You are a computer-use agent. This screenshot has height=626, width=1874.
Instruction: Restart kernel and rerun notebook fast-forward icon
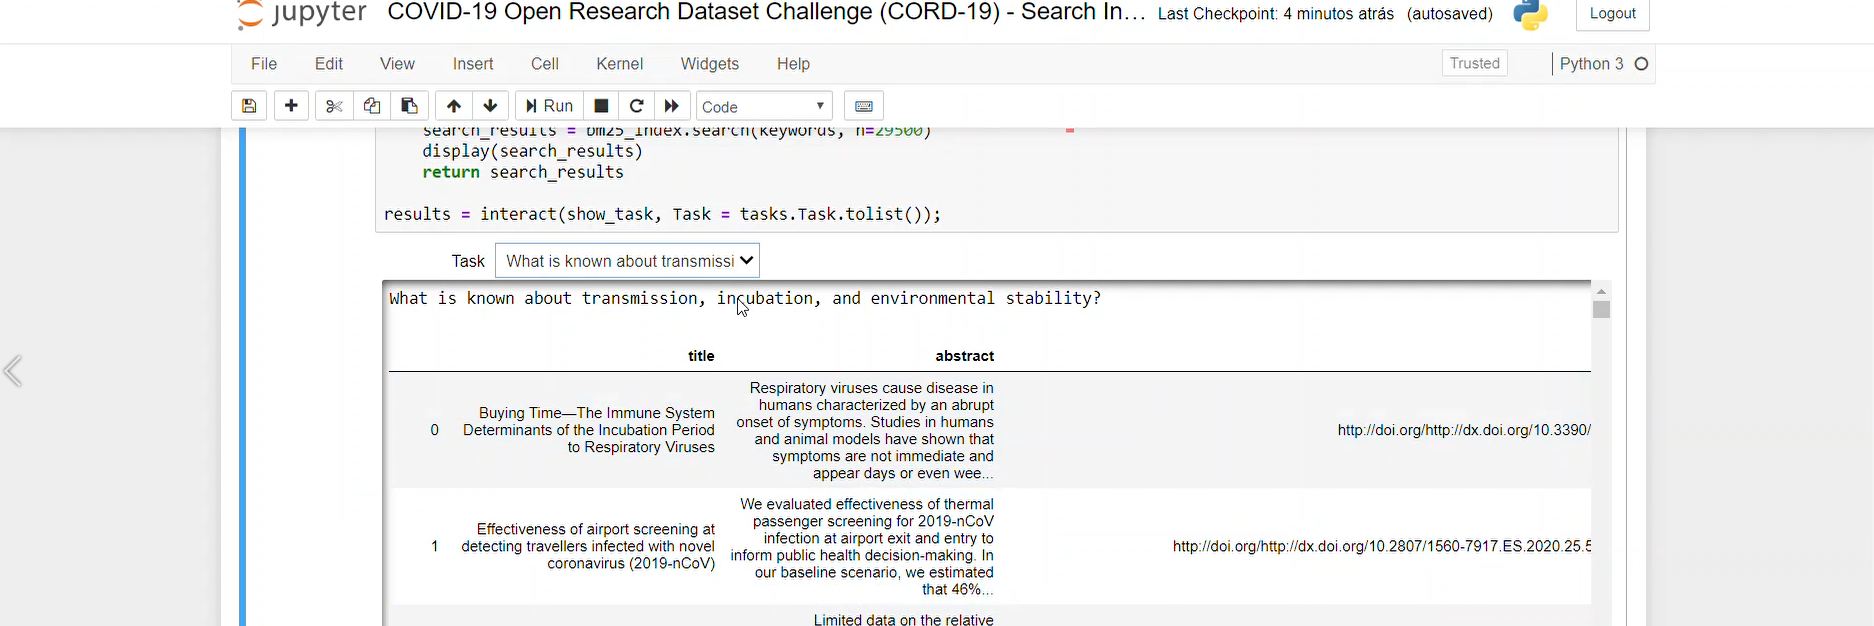(x=672, y=106)
